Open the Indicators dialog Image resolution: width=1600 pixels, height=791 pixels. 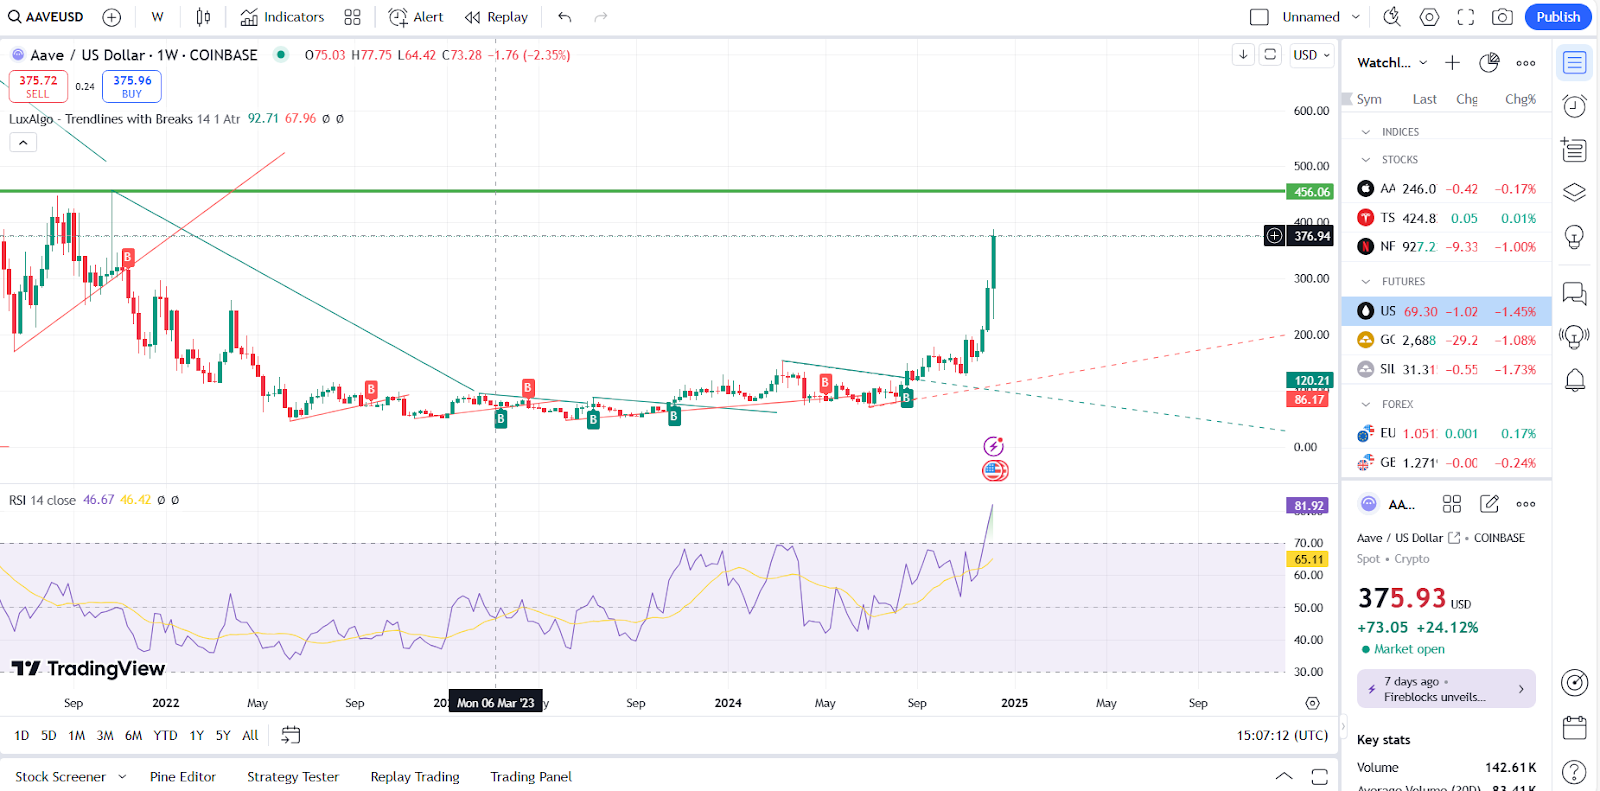[282, 17]
